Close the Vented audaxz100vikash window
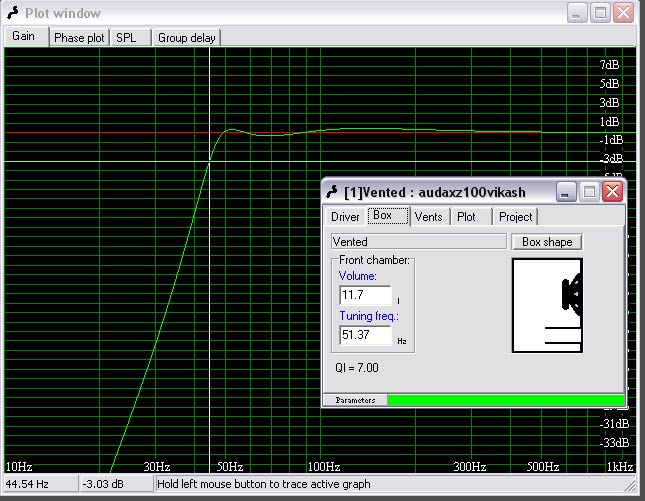Screen dimensions: 645x501 pos(613,192)
